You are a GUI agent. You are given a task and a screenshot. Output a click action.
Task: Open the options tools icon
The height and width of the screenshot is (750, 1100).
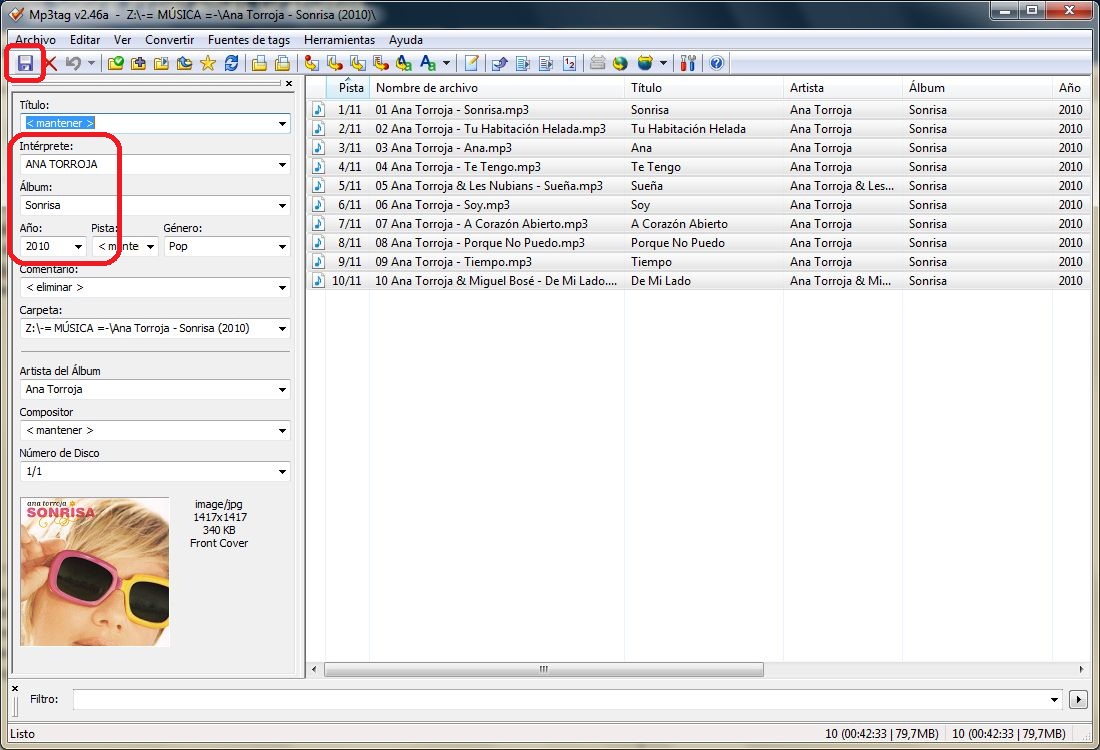point(688,63)
